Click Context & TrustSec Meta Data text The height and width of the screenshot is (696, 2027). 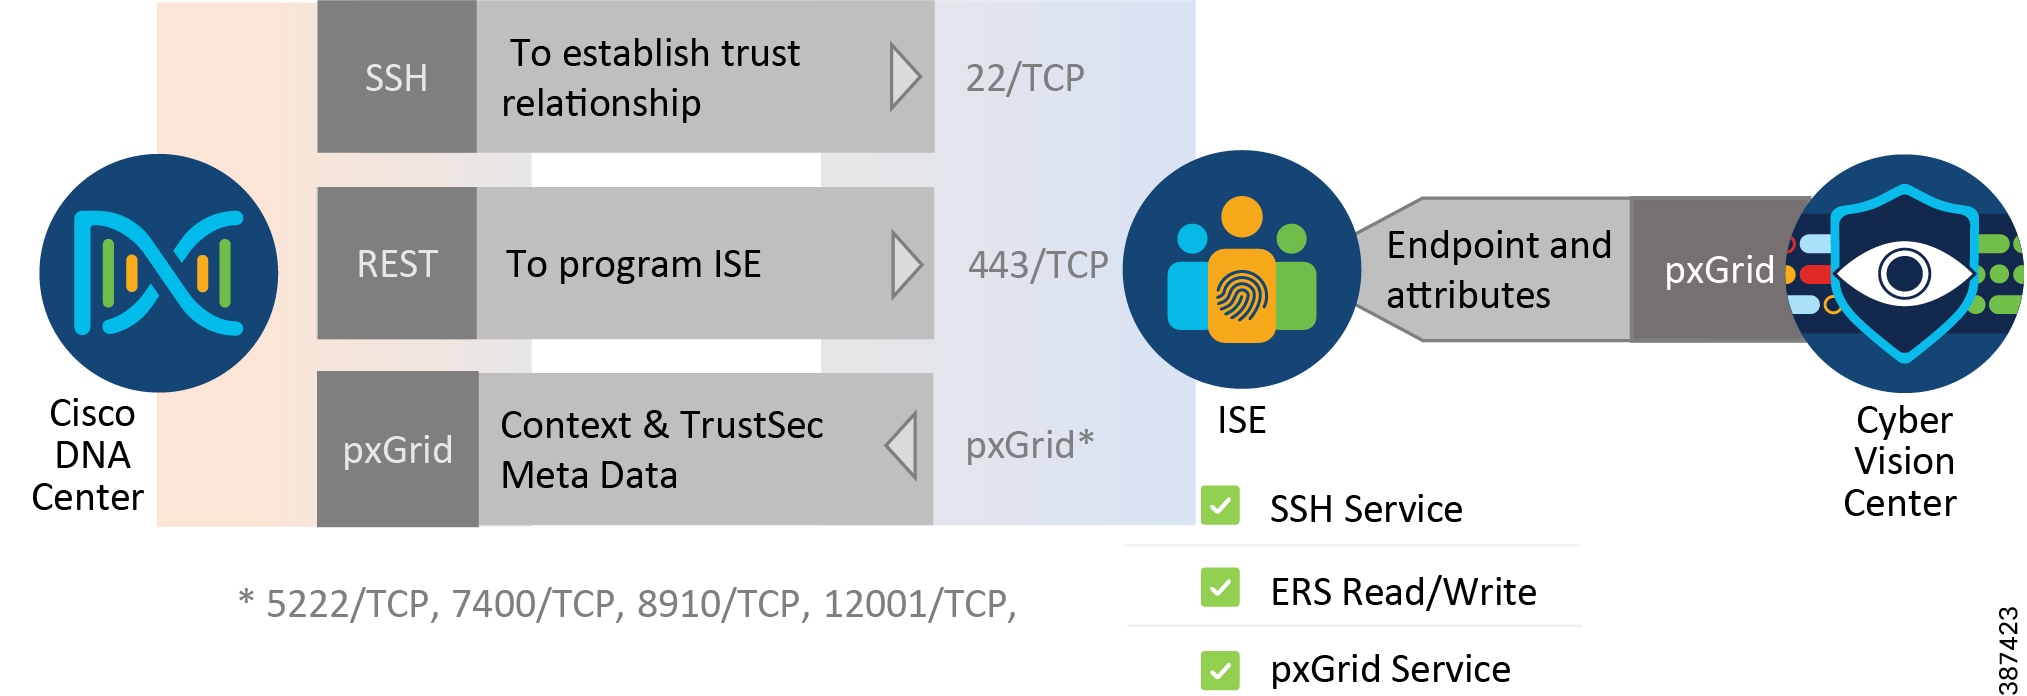coord(661,450)
